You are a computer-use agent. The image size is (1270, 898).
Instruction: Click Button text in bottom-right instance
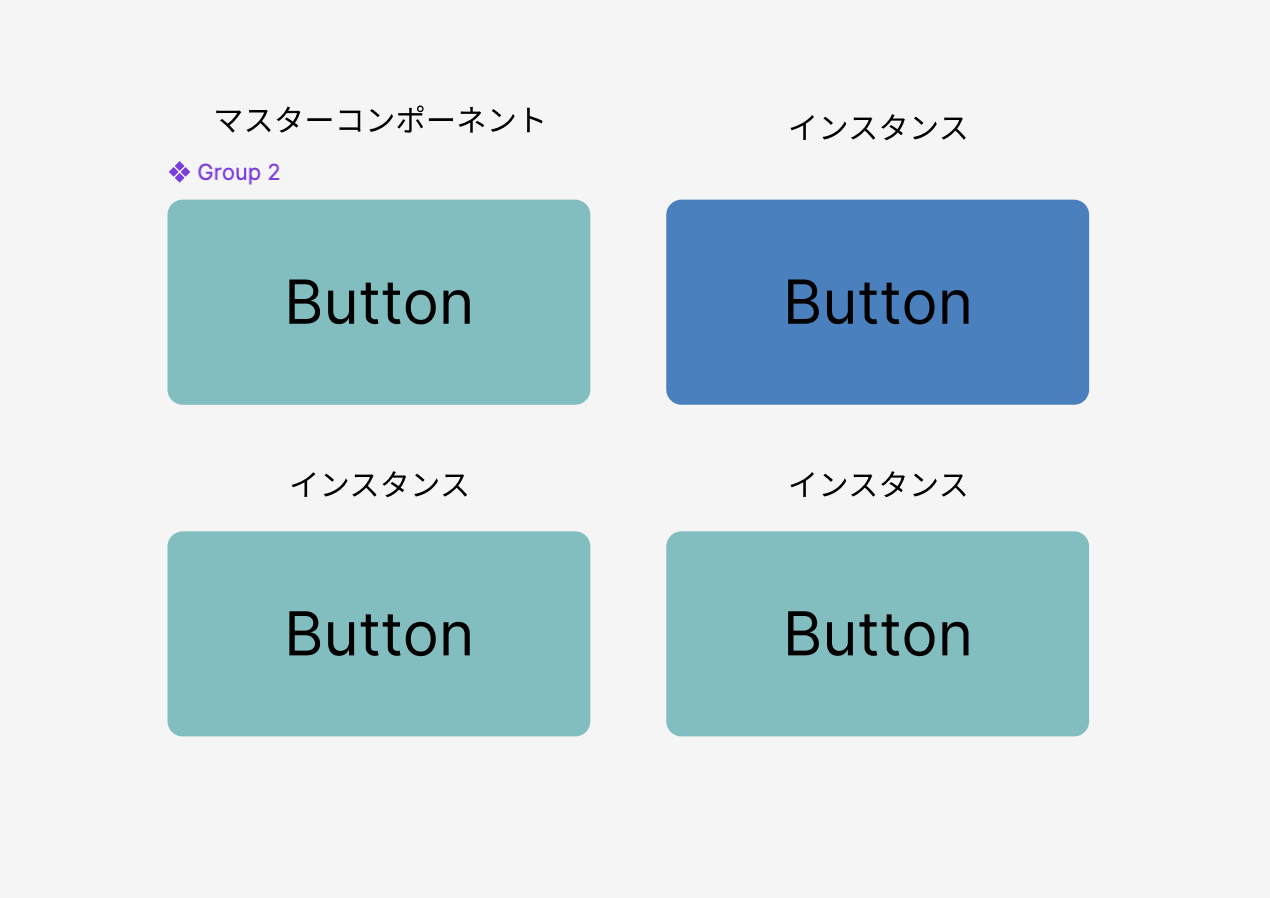coord(877,634)
